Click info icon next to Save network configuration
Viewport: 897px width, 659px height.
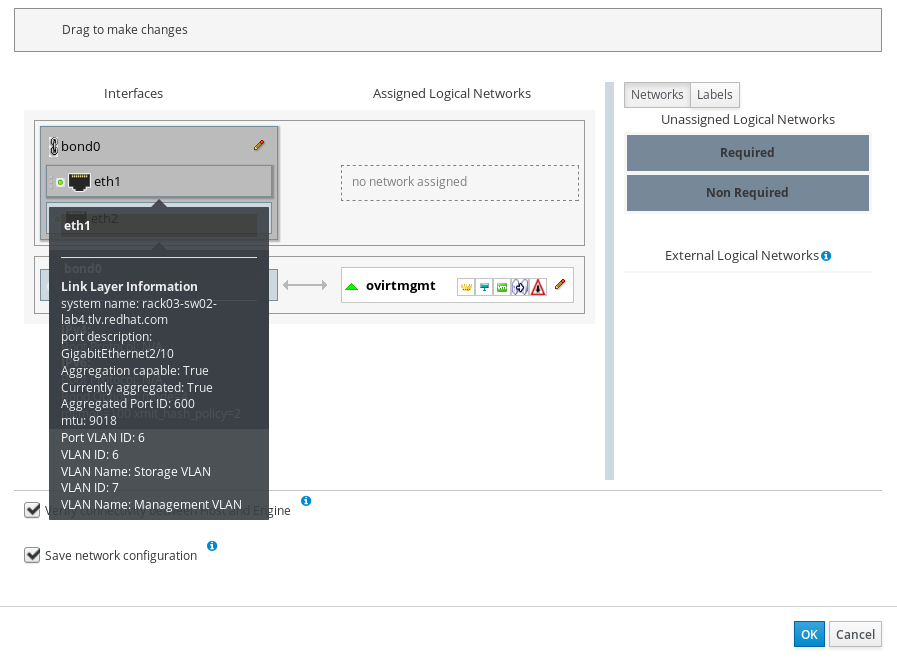pos(212,546)
